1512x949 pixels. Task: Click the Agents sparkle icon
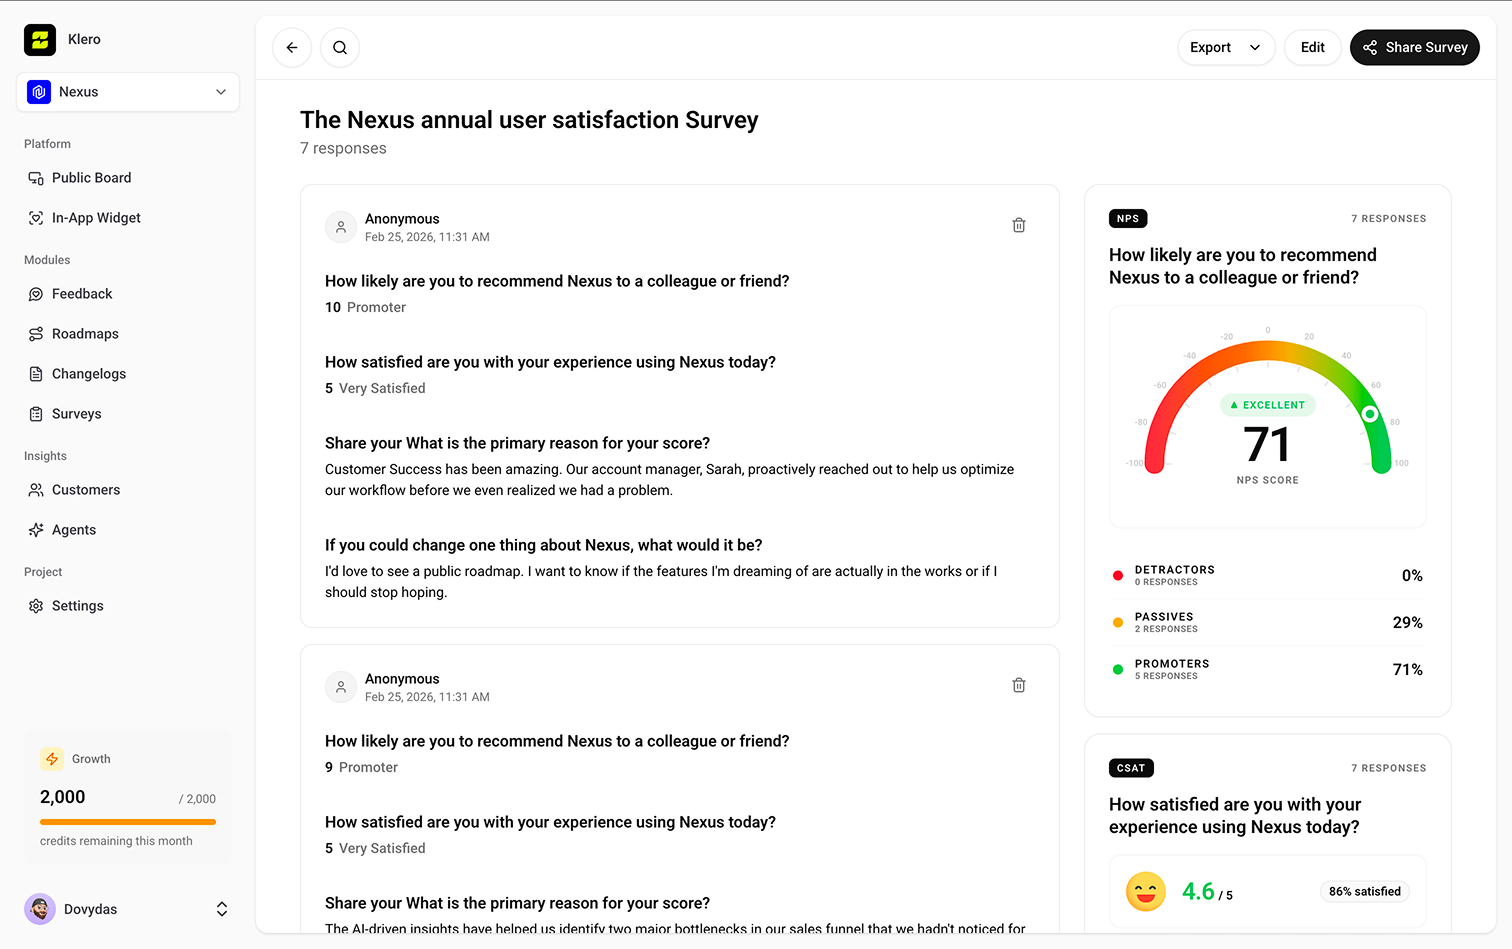click(x=36, y=530)
